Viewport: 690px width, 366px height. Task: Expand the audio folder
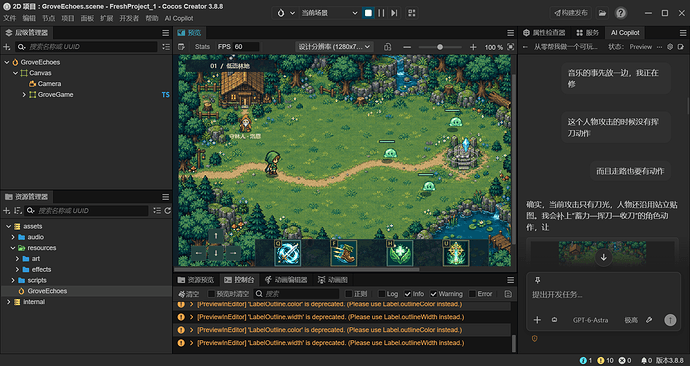[x=13, y=237]
